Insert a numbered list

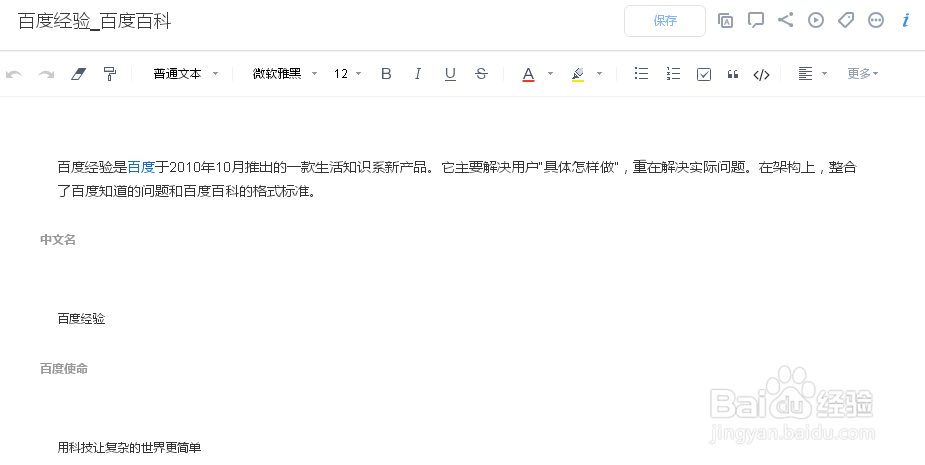[673, 74]
